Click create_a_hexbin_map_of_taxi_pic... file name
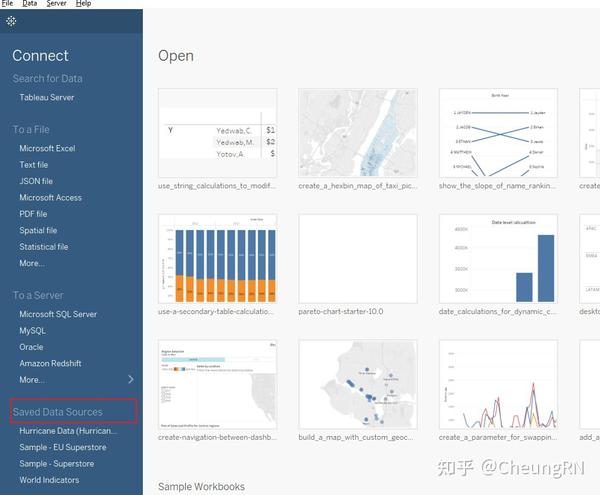The height and width of the screenshot is (495, 600). (x=358, y=186)
